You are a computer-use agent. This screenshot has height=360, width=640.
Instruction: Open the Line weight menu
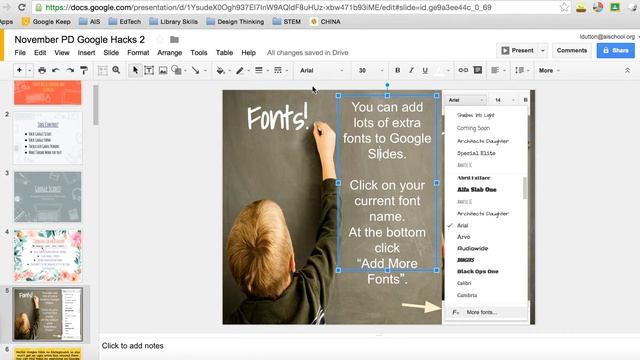(x=259, y=70)
